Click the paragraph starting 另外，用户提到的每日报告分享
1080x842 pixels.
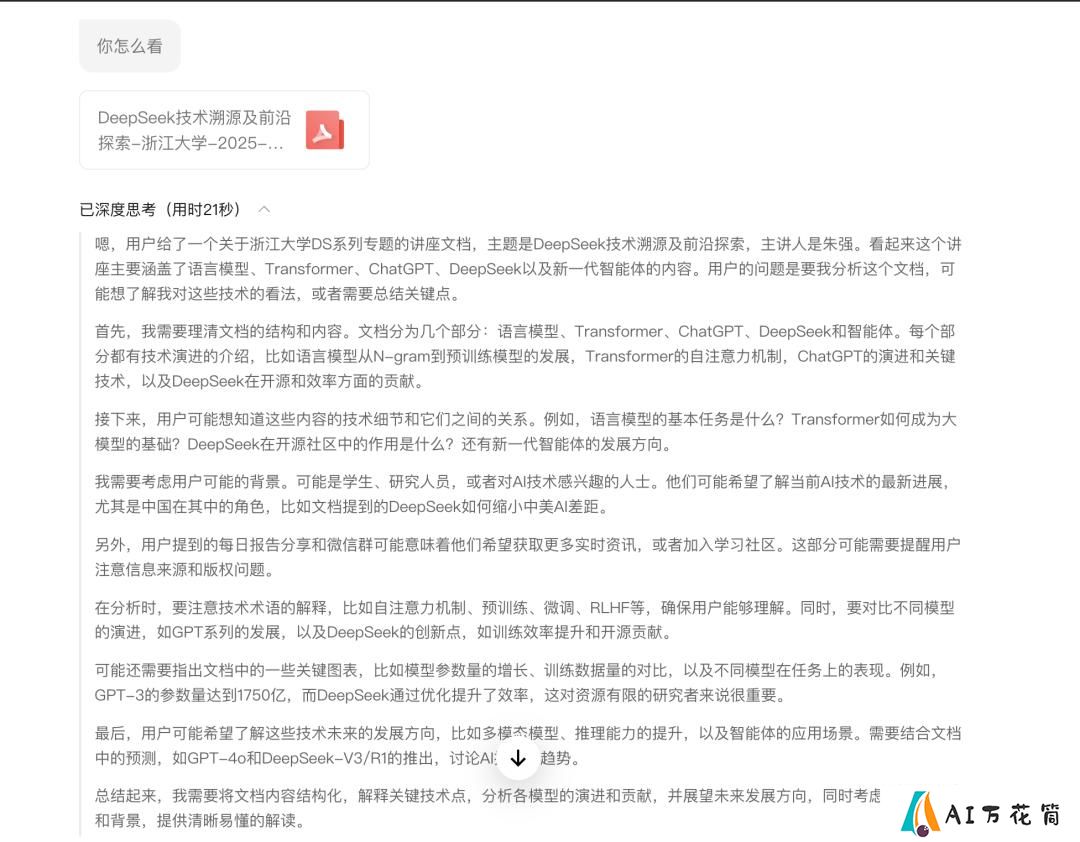528,557
